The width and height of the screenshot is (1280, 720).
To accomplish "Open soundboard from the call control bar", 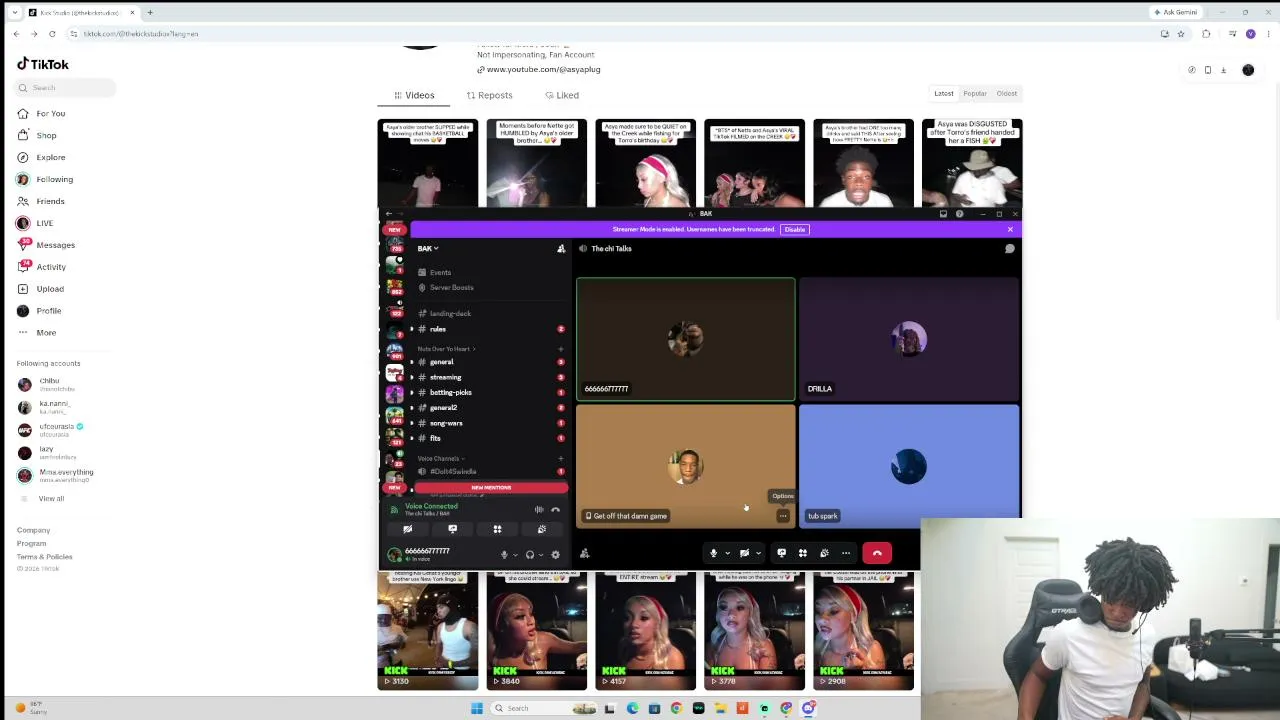I will pos(824,553).
